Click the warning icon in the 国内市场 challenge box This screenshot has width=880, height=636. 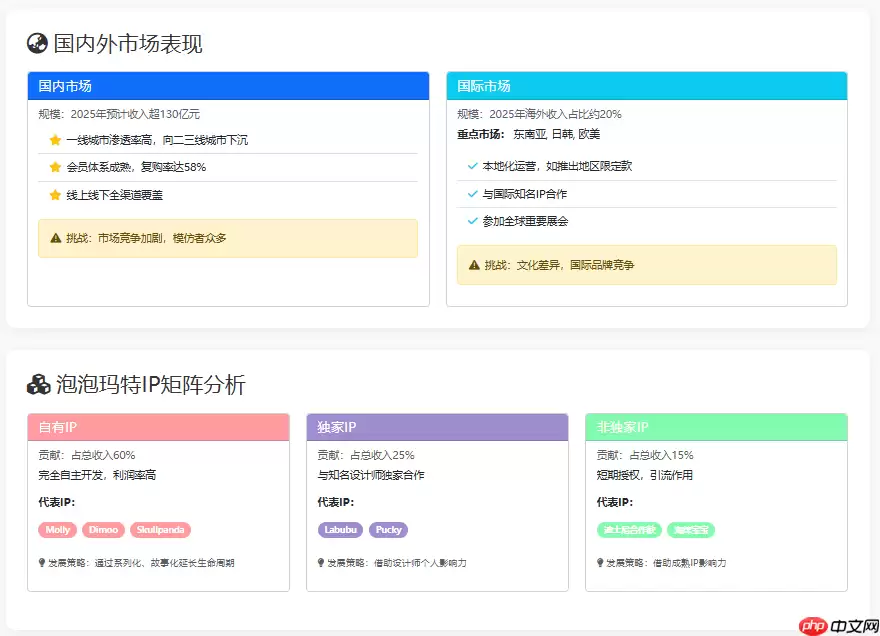tap(55, 238)
